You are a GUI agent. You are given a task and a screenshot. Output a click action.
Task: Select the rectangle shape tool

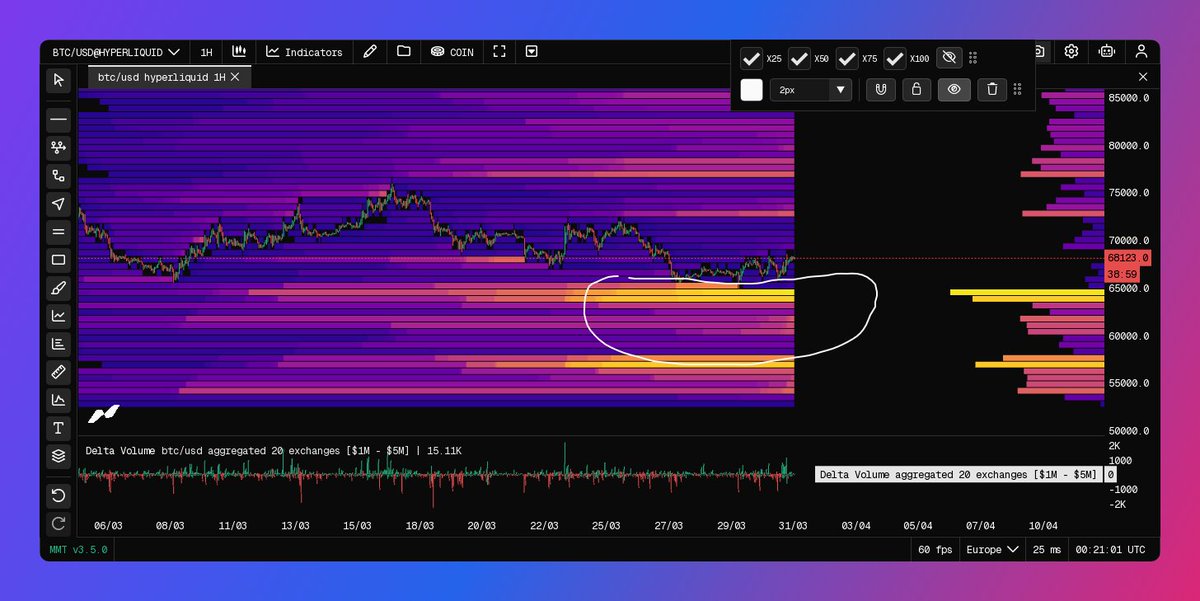pyautogui.click(x=58, y=260)
